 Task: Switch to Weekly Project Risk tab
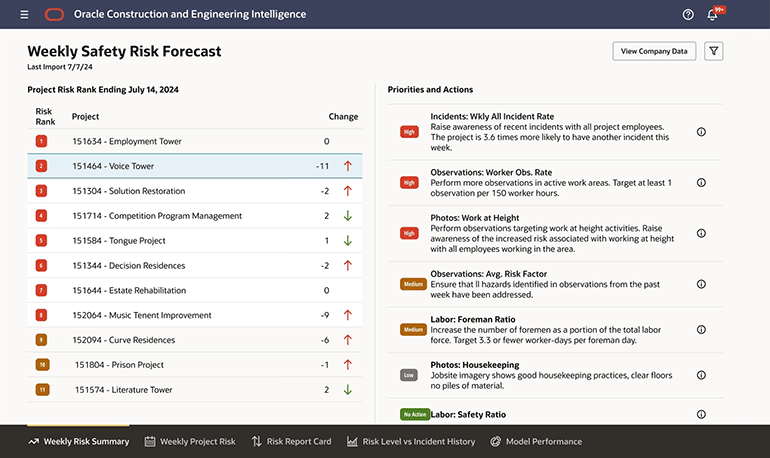coord(190,441)
